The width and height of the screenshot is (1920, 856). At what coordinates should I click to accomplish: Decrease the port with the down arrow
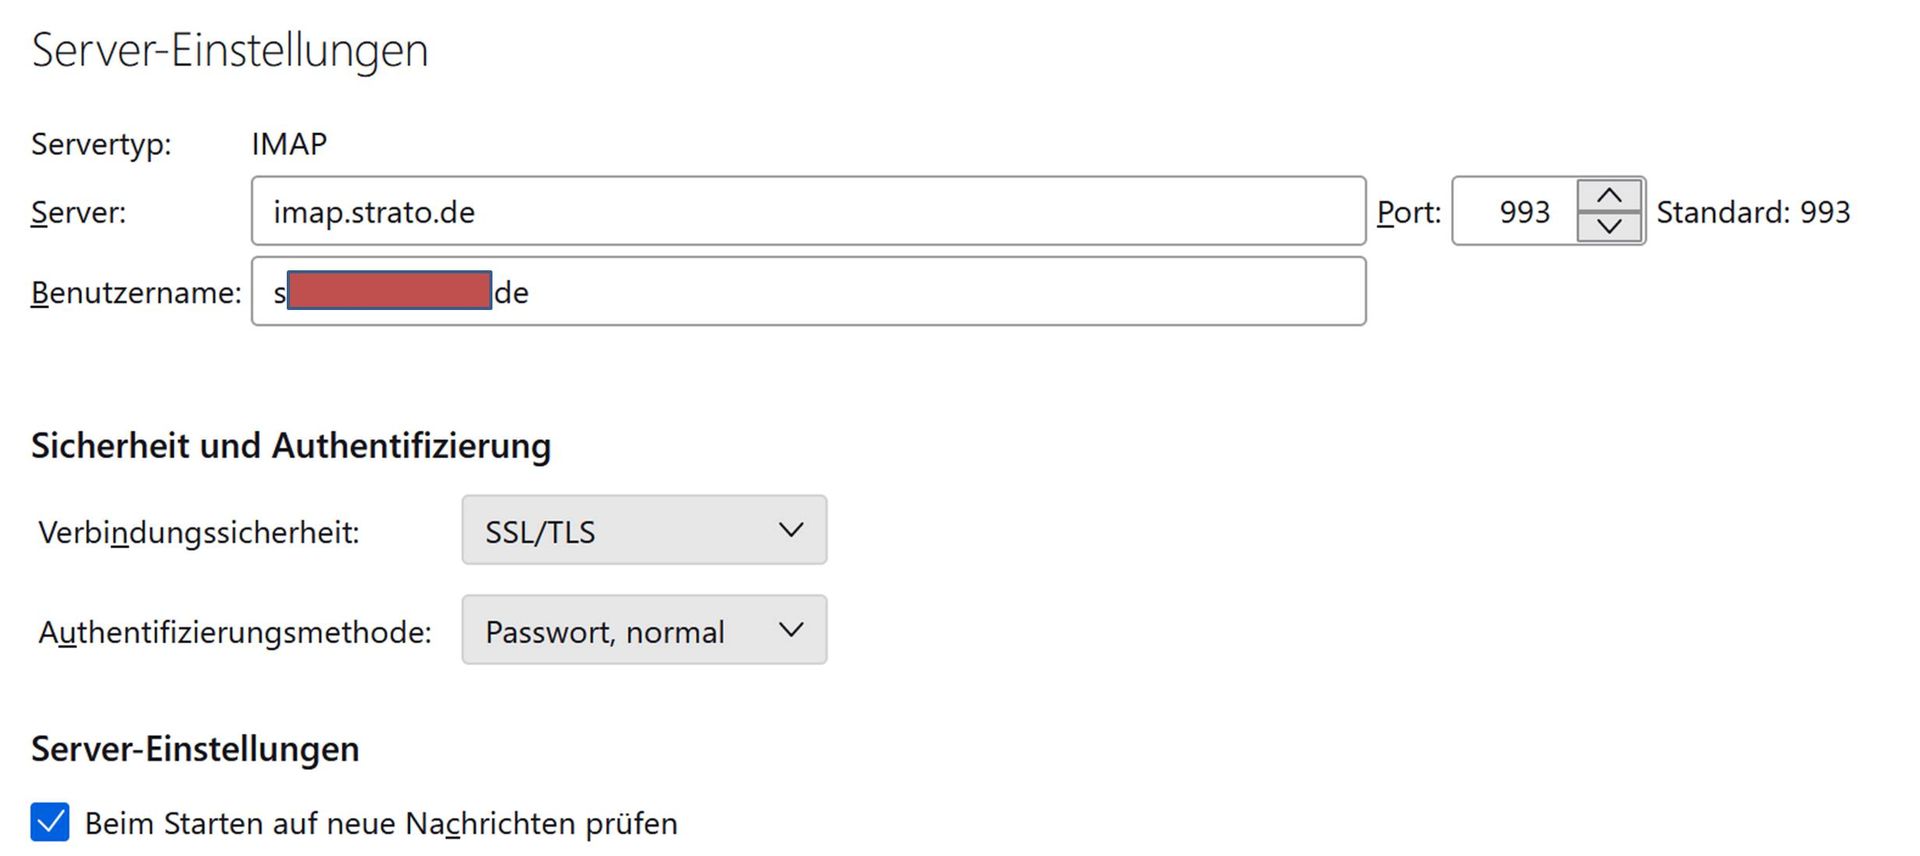(x=1608, y=226)
